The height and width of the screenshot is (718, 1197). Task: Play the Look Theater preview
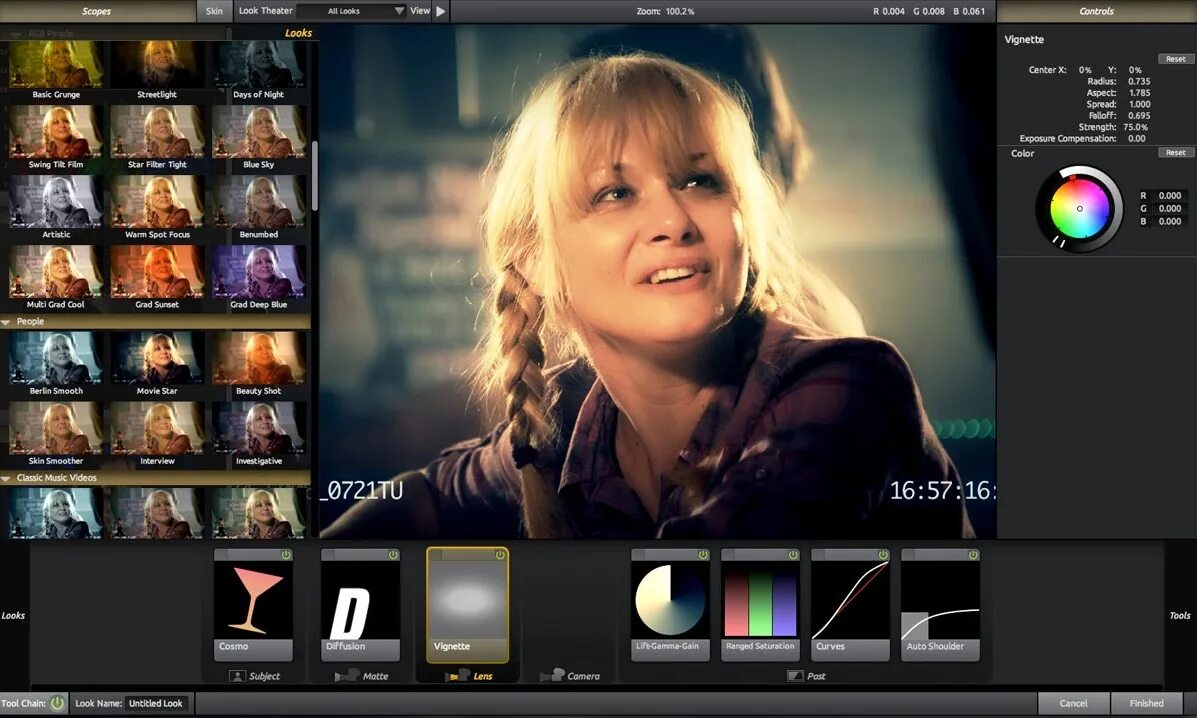pyautogui.click(x=440, y=11)
